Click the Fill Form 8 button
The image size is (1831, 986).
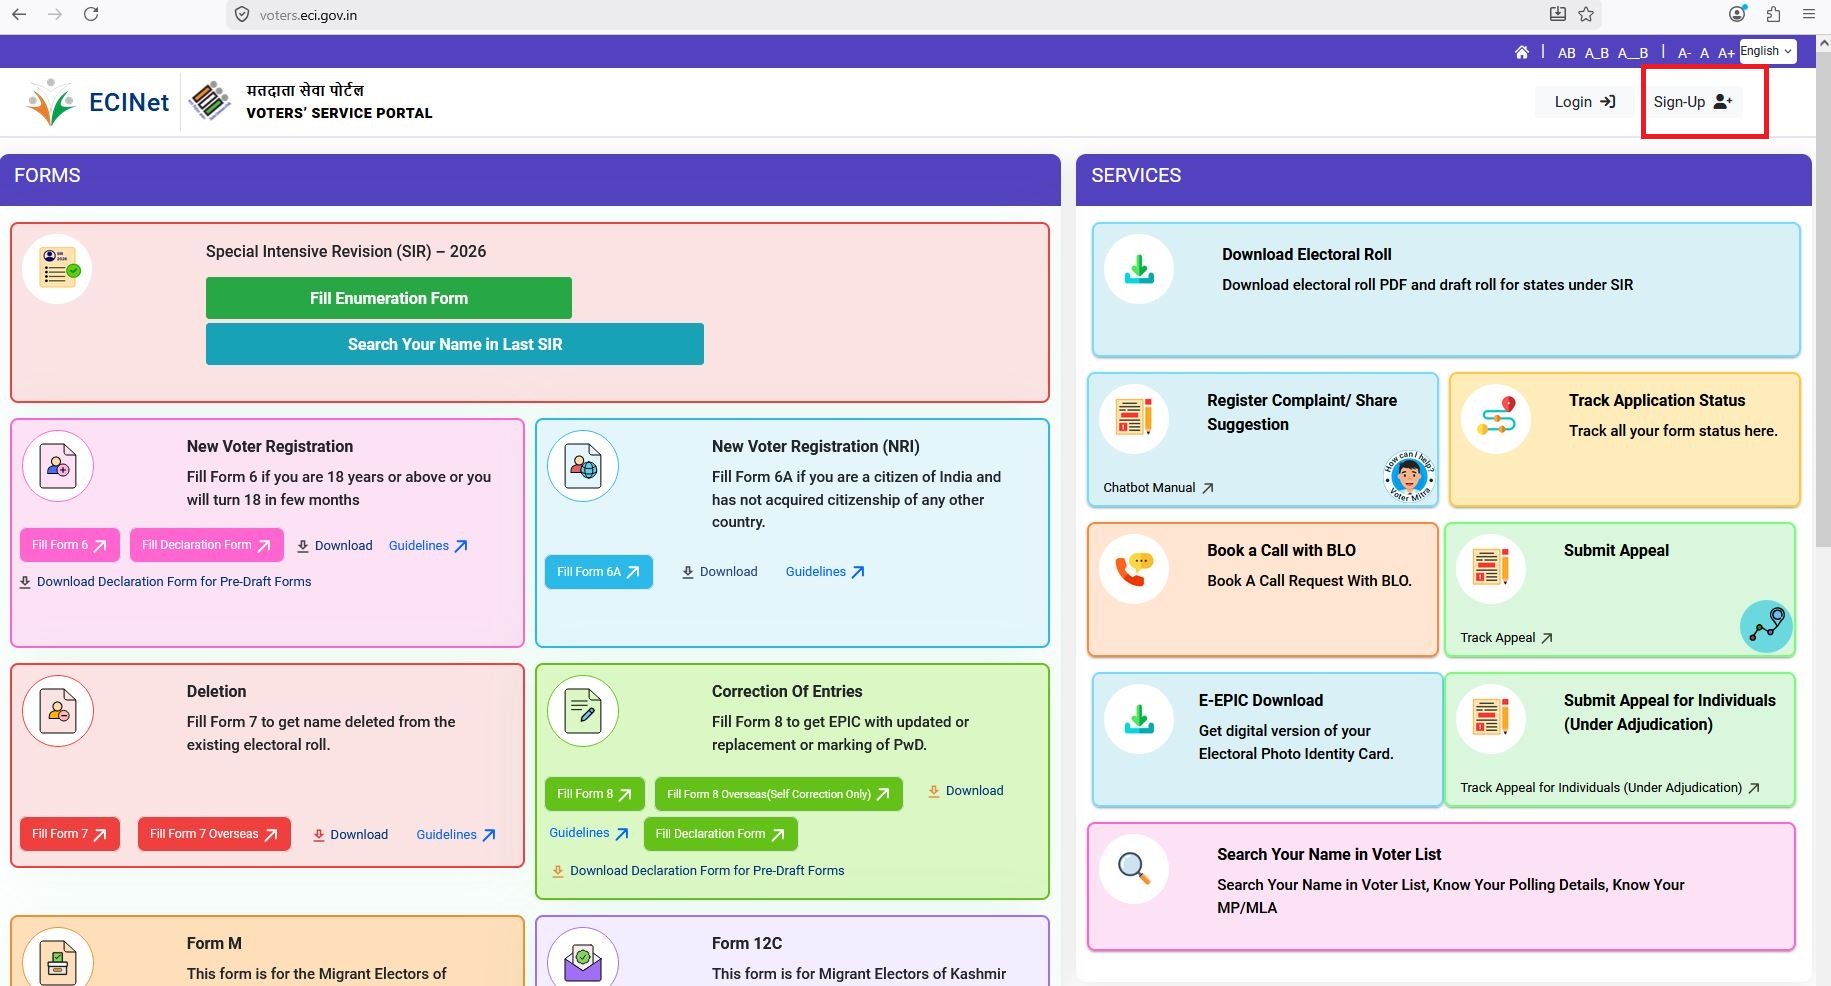pos(594,794)
